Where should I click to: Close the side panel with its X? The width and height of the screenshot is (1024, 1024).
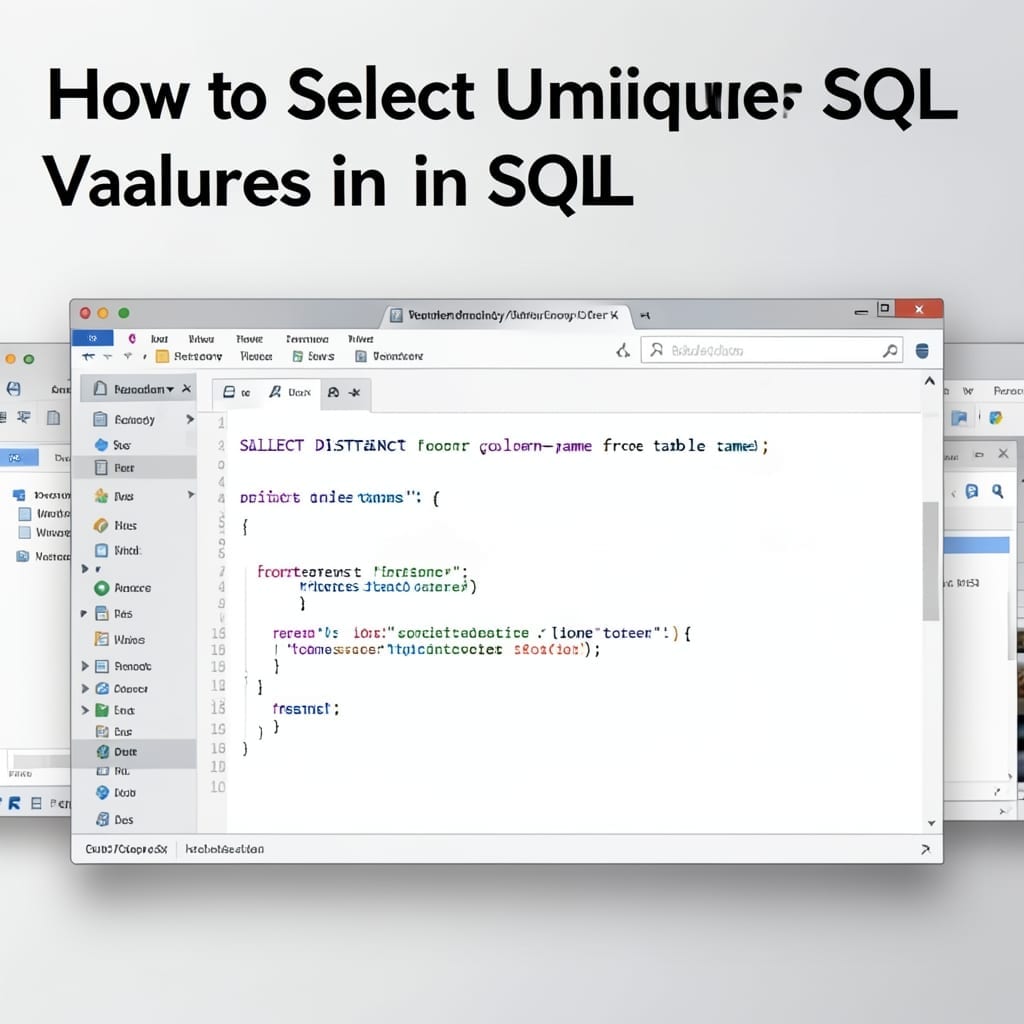(x=187, y=389)
